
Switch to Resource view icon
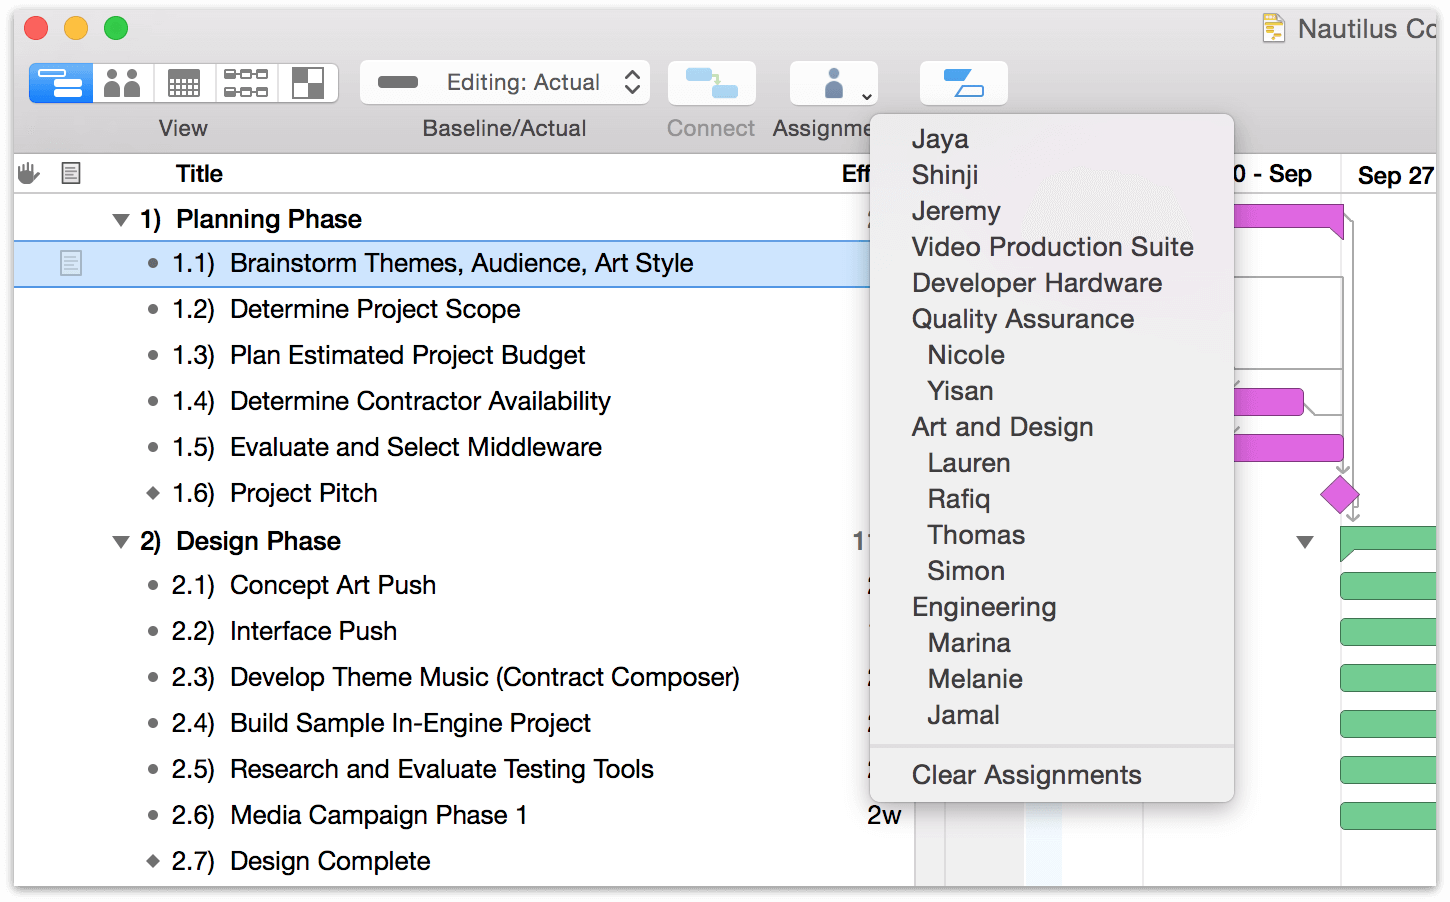[123, 83]
